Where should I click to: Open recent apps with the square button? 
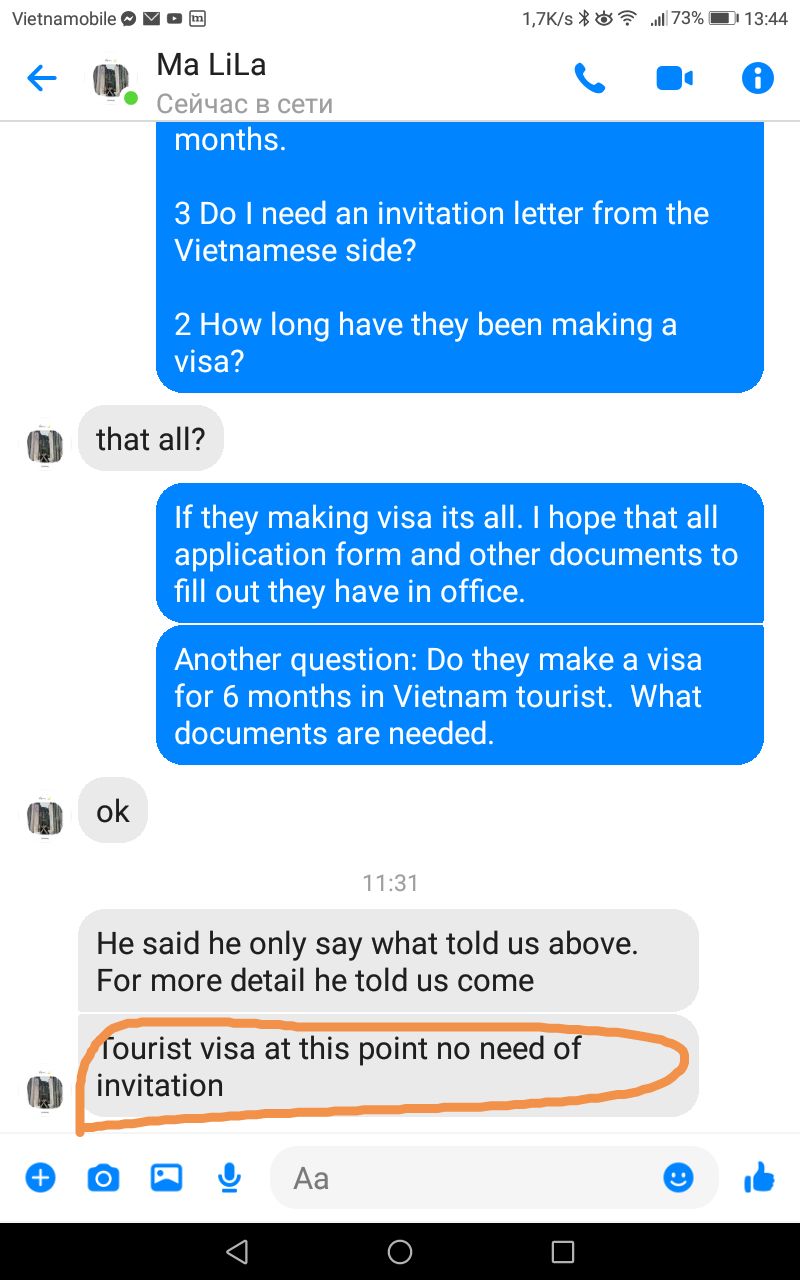[x=563, y=1251]
